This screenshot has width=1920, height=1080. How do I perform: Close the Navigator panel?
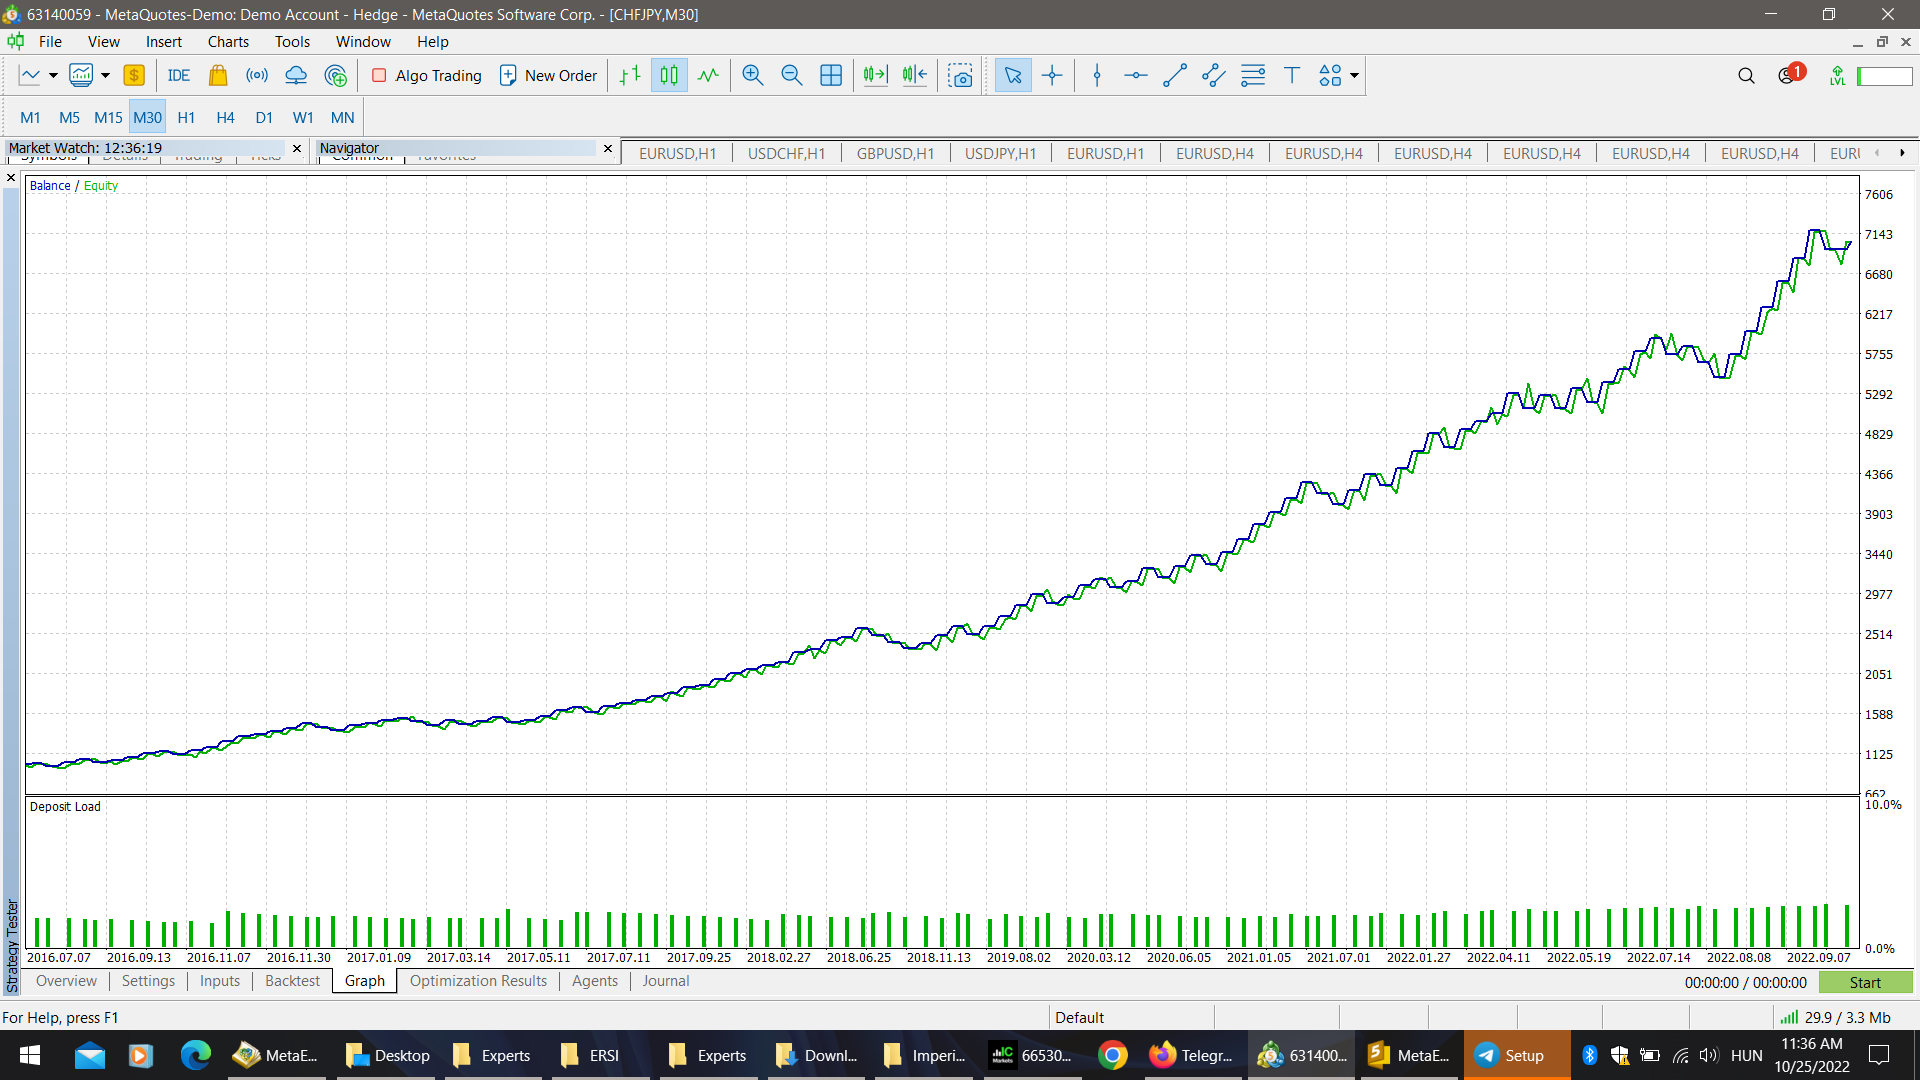(x=608, y=148)
